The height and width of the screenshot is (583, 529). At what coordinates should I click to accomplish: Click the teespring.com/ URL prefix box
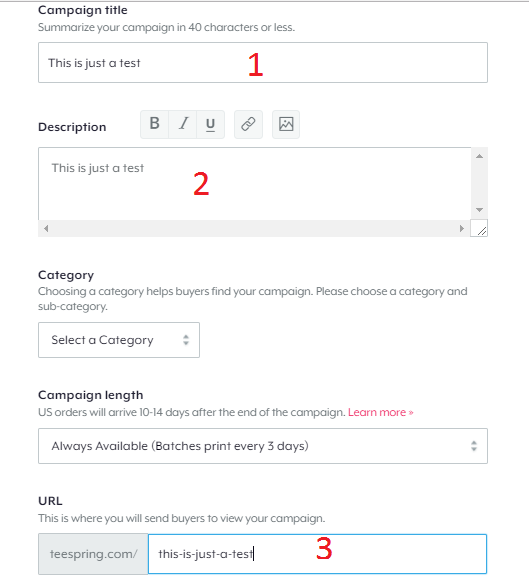(93, 554)
